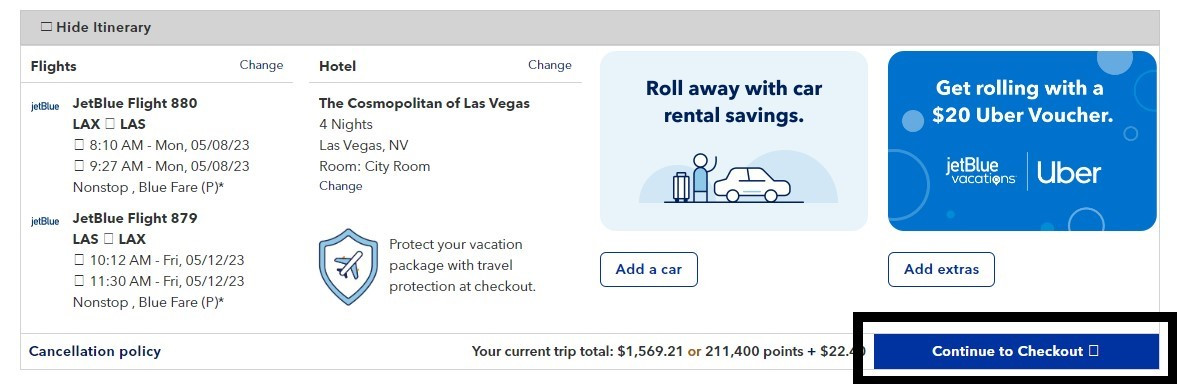Click the travel protection checkout text
This screenshot has height=384, width=1177.
click(x=462, y=266)
